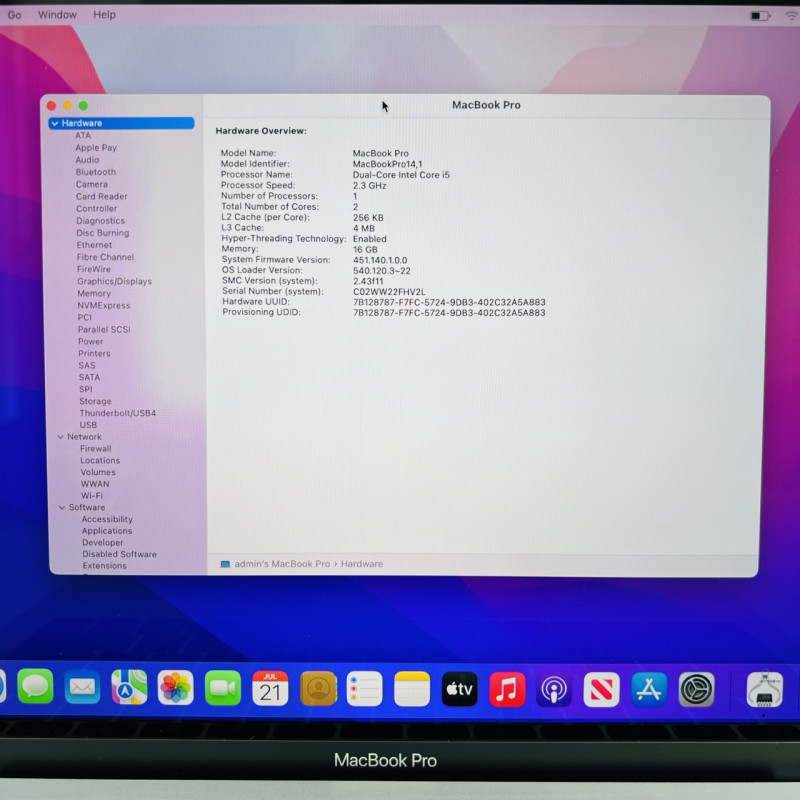This screenshot has width=800, height=800.
Task: Select Fibre Channel category
Action: (x=105, y=257)
